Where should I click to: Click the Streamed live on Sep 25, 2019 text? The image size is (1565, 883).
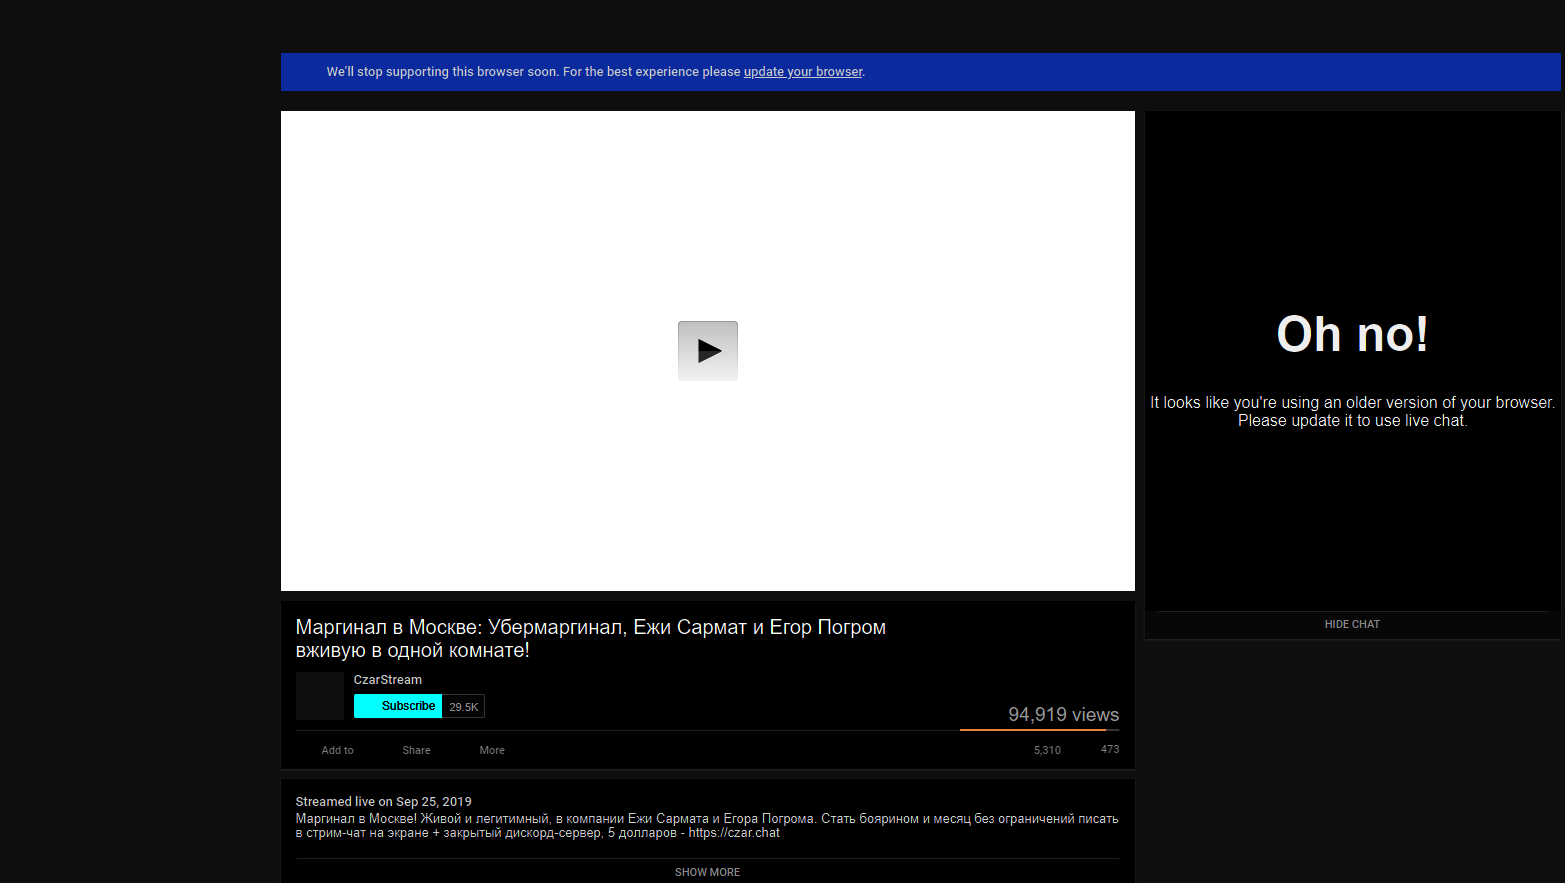(x=383, y=802)
